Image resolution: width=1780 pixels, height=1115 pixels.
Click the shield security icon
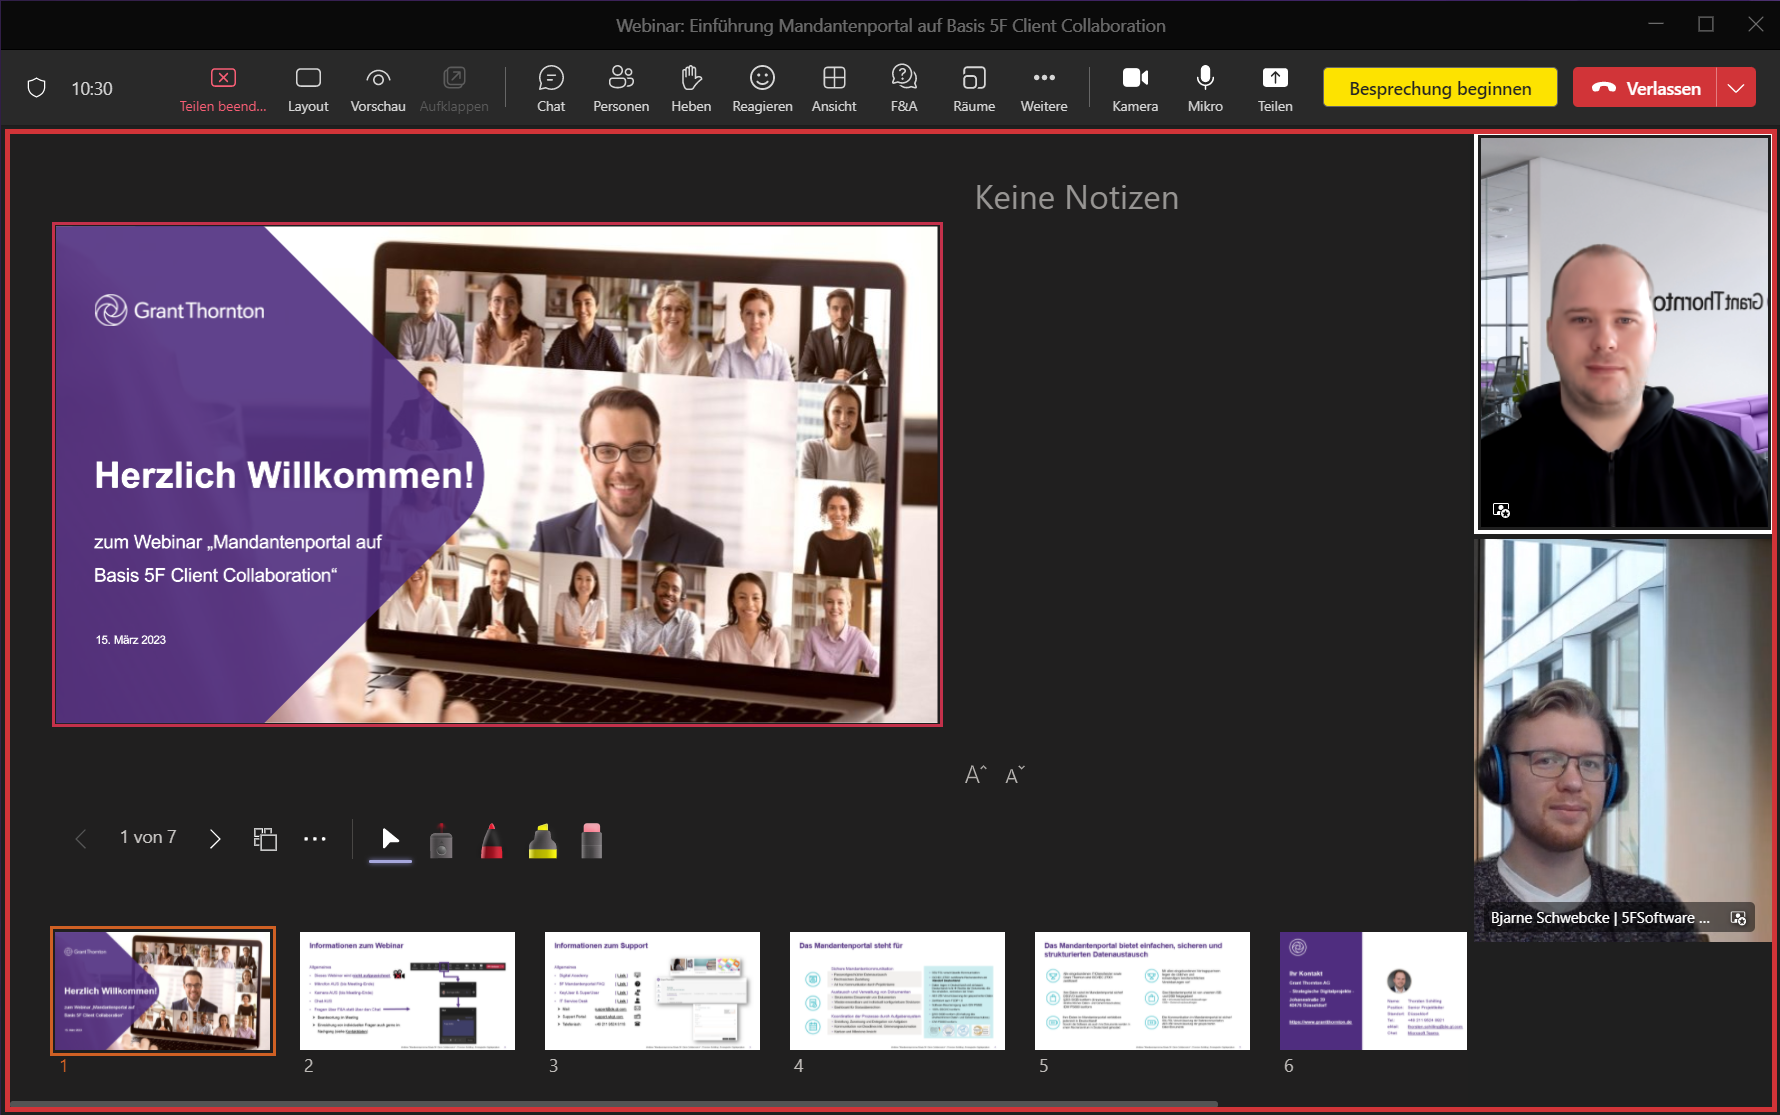(x=37, y=88)
